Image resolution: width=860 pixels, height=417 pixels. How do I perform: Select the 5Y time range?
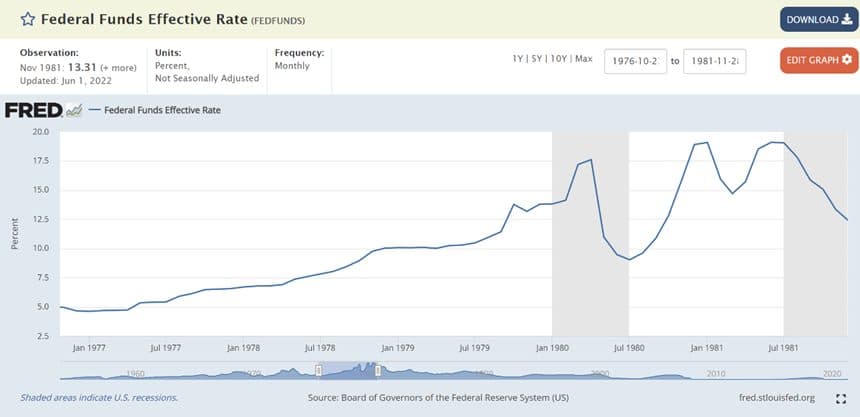(536, 59)
